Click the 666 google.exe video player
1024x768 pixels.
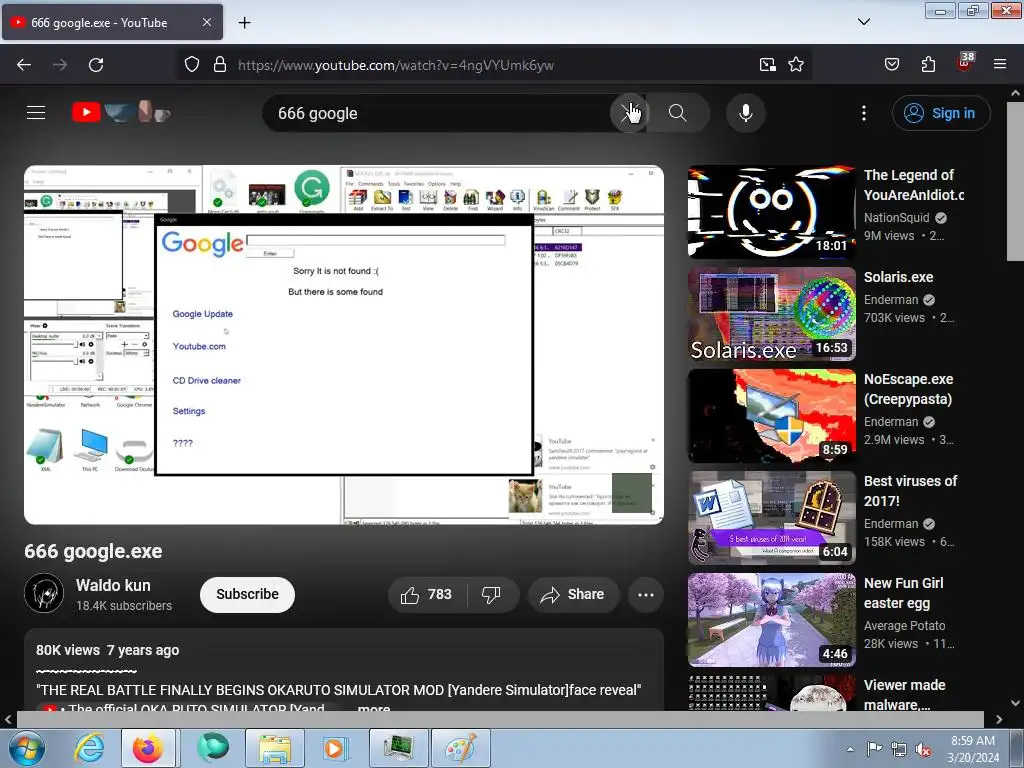[x=344, y=345]
